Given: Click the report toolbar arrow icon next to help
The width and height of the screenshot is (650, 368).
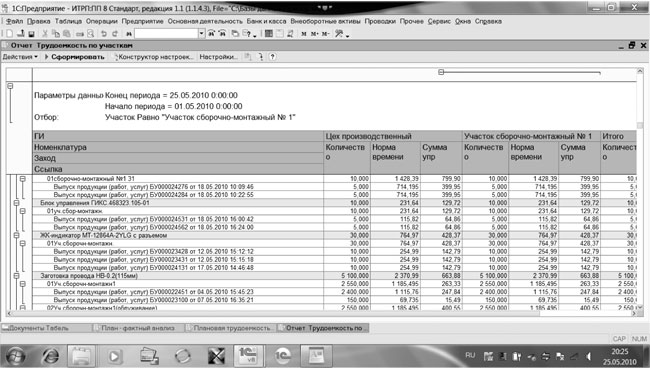Looking at the screenshot, I should 261,57.
